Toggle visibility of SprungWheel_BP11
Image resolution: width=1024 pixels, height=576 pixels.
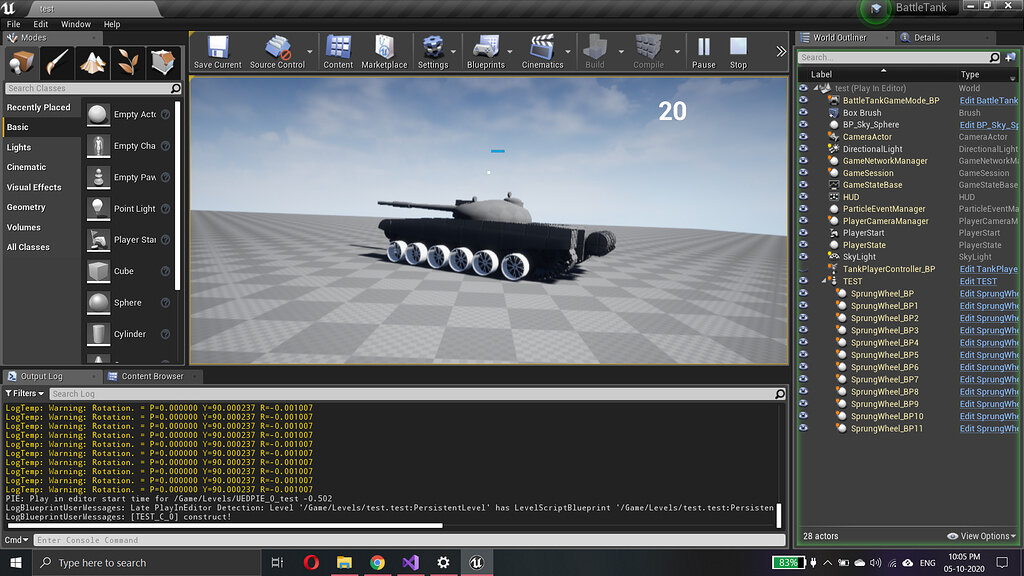point(803,428)
